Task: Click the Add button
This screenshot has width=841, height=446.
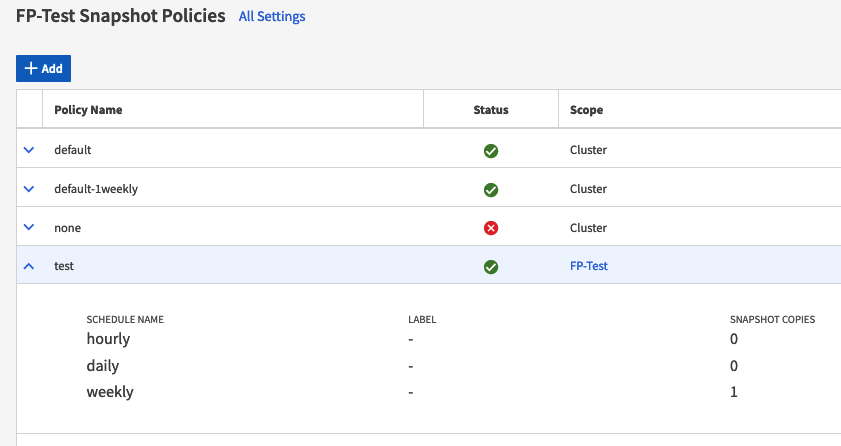Action: click(43, 68)
